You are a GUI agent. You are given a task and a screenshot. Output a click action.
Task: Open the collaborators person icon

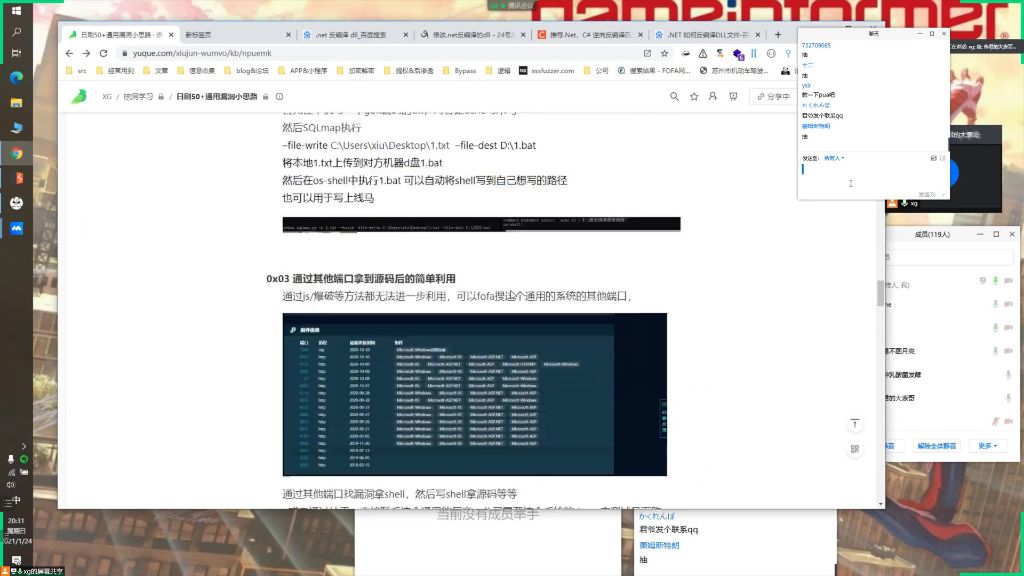pyautogui.click(x=713, y=97)
